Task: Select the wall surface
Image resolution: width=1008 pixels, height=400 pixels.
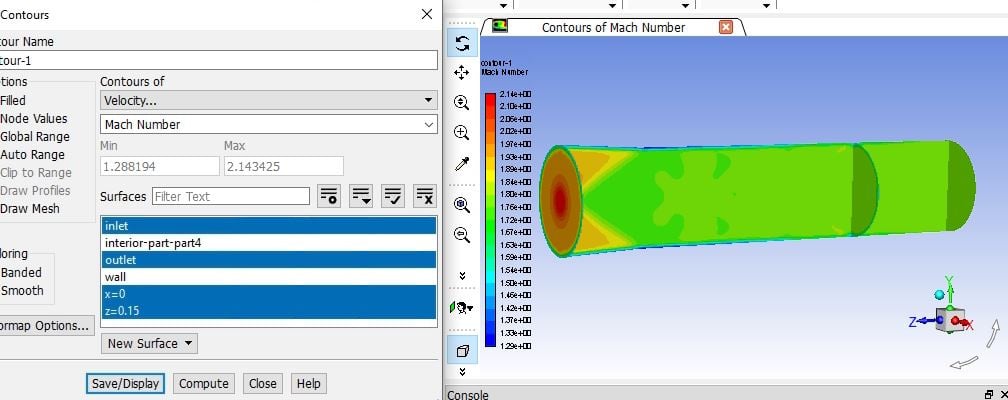Action: pos(269,277)
